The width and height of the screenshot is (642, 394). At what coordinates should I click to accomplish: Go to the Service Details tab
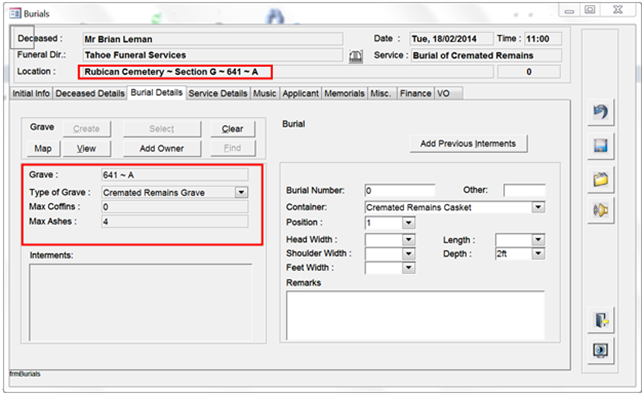point(218,93)
